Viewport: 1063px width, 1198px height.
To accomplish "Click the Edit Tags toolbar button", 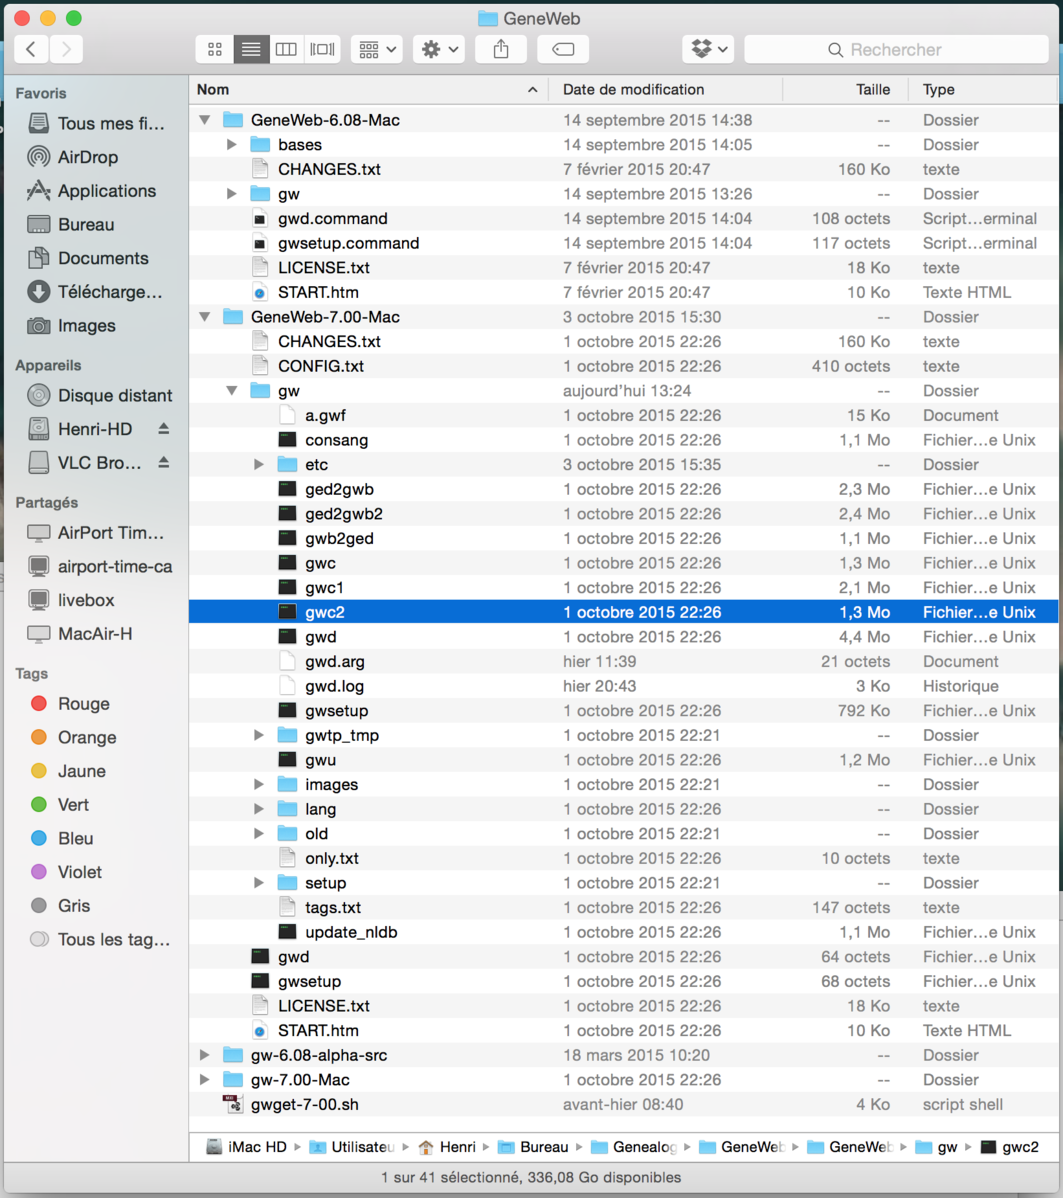I will pyautogui.click(x=563, y=50).
